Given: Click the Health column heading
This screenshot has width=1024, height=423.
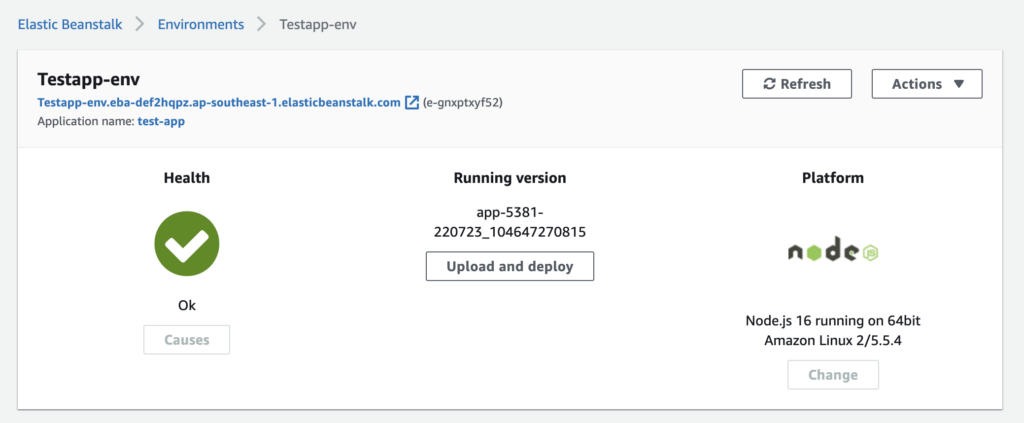Looking at the screenshot, I should click(x=187, y=178).
